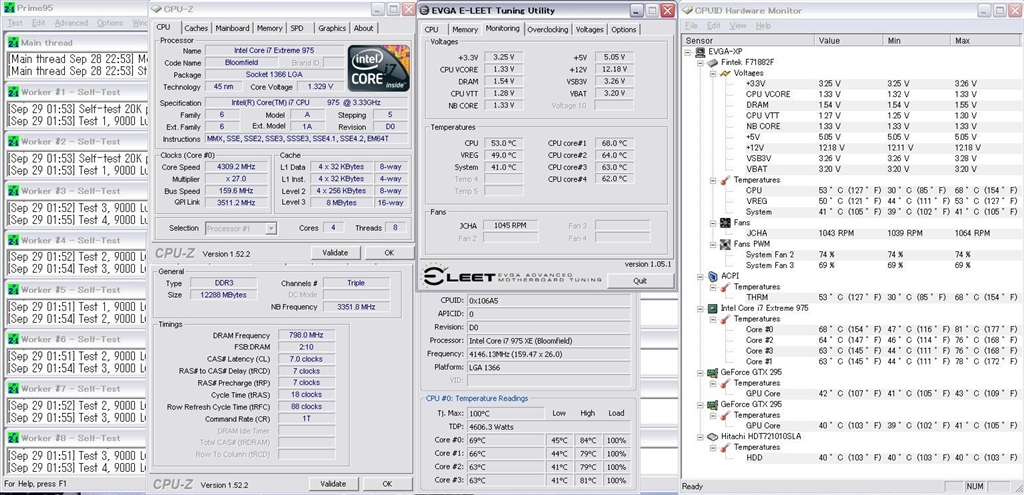Click the Hitachi hard drive icon
The image size is (1024, 495).
(713, 436)
